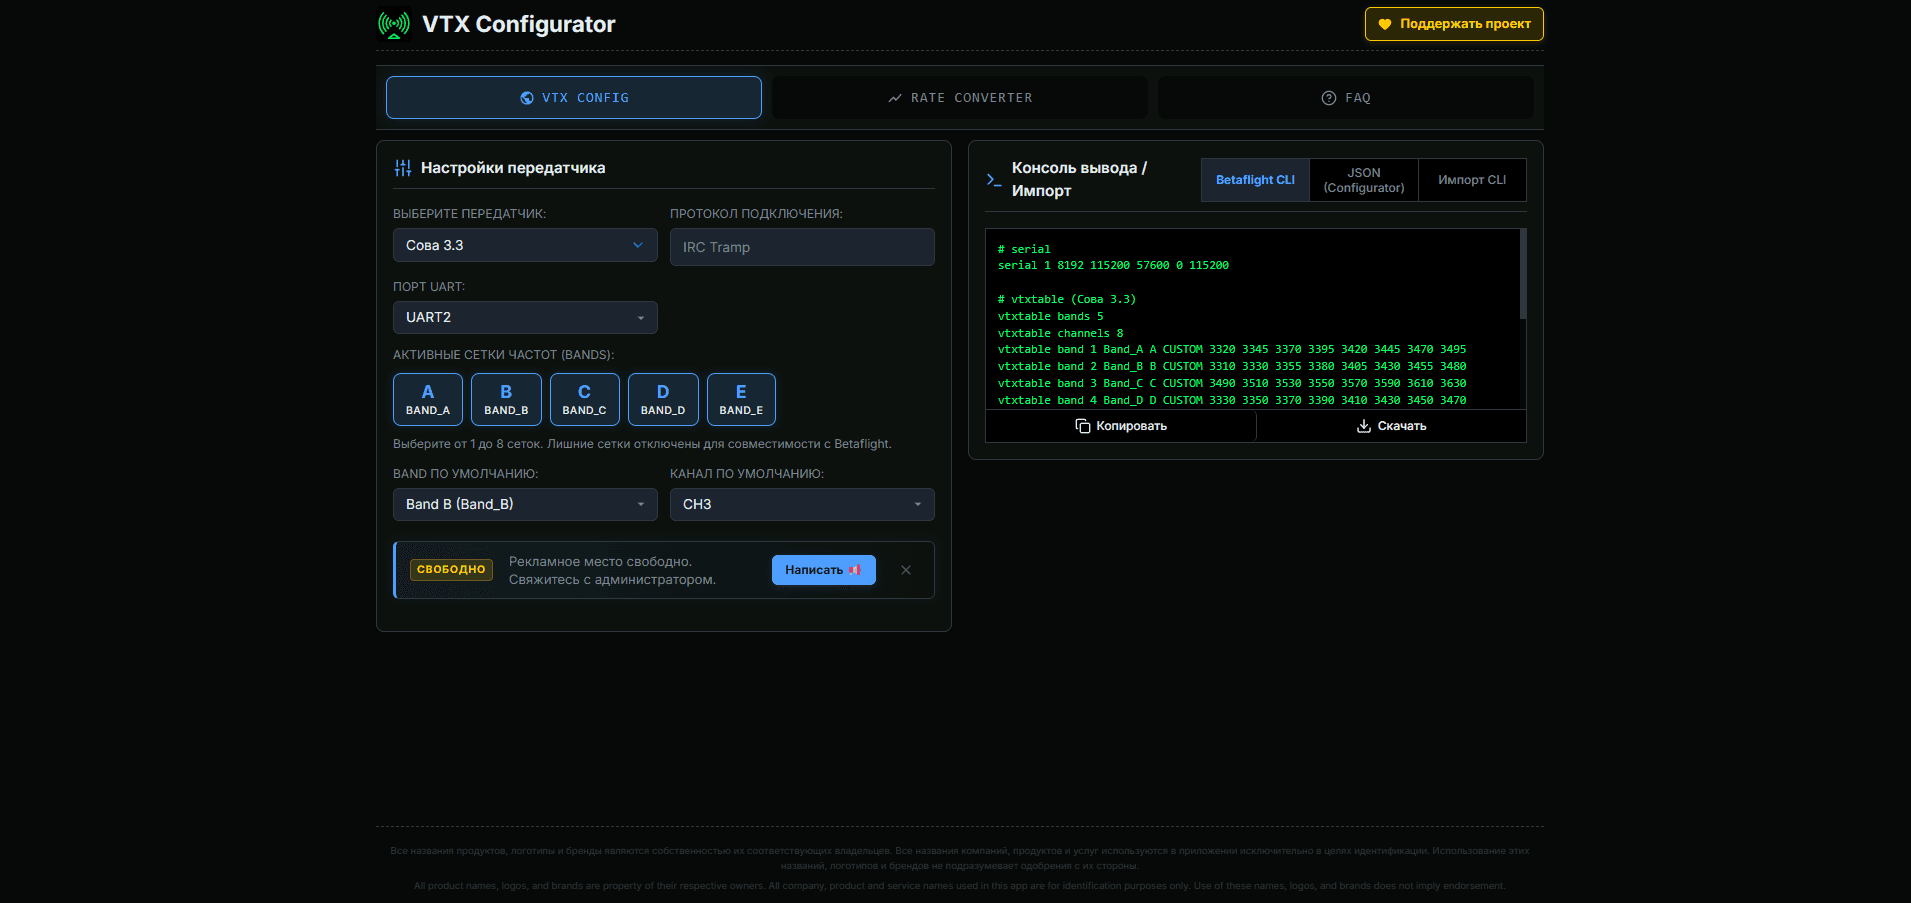This screenshot has height=903, width=1911.
Task: Click the copy icon next to Копировать
Action: [1083, 426]
